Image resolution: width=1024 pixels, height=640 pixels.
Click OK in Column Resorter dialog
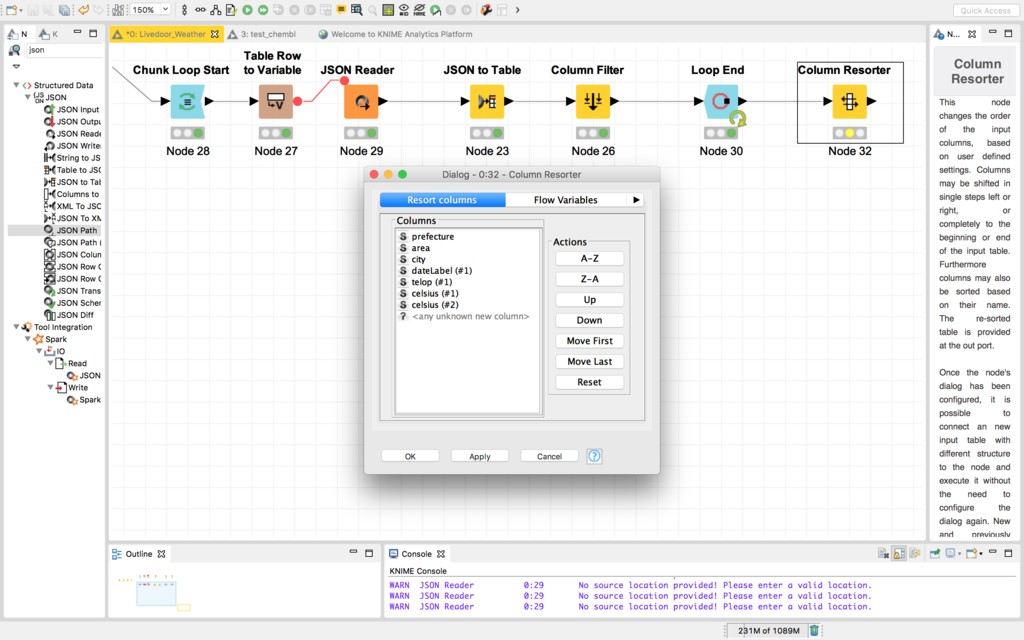410,456
